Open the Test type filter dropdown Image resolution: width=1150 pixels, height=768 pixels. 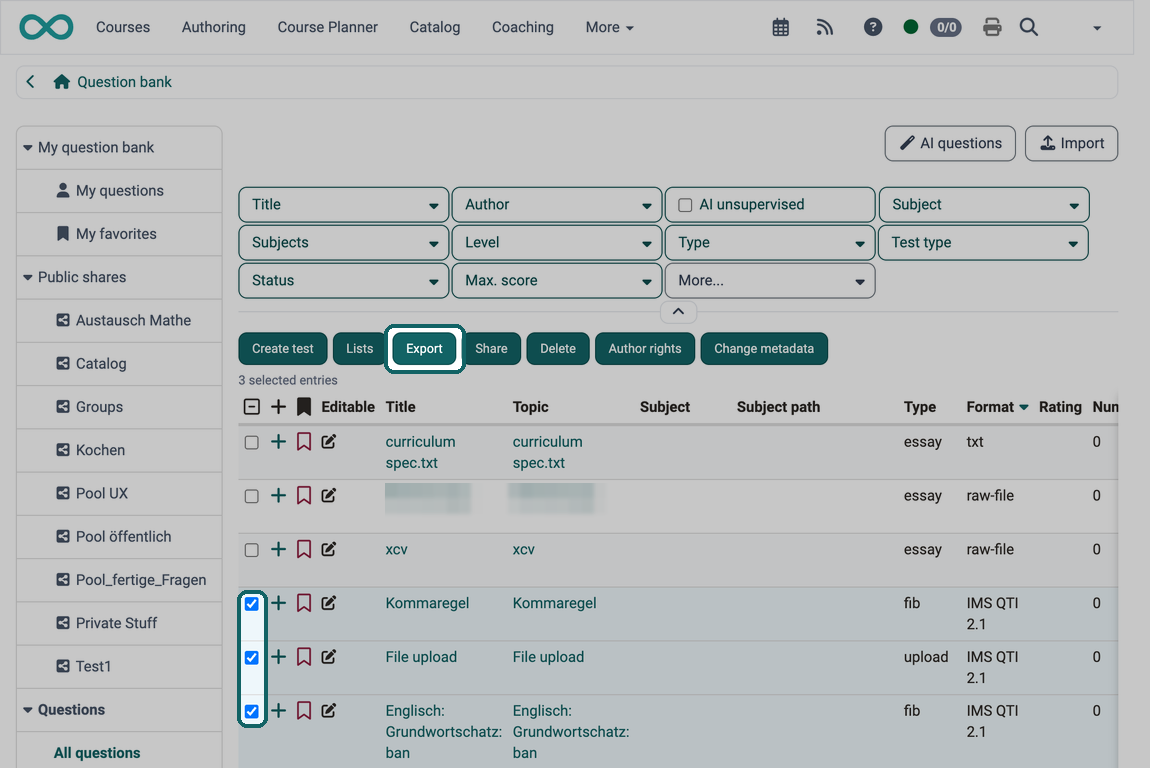coord(983,243)
